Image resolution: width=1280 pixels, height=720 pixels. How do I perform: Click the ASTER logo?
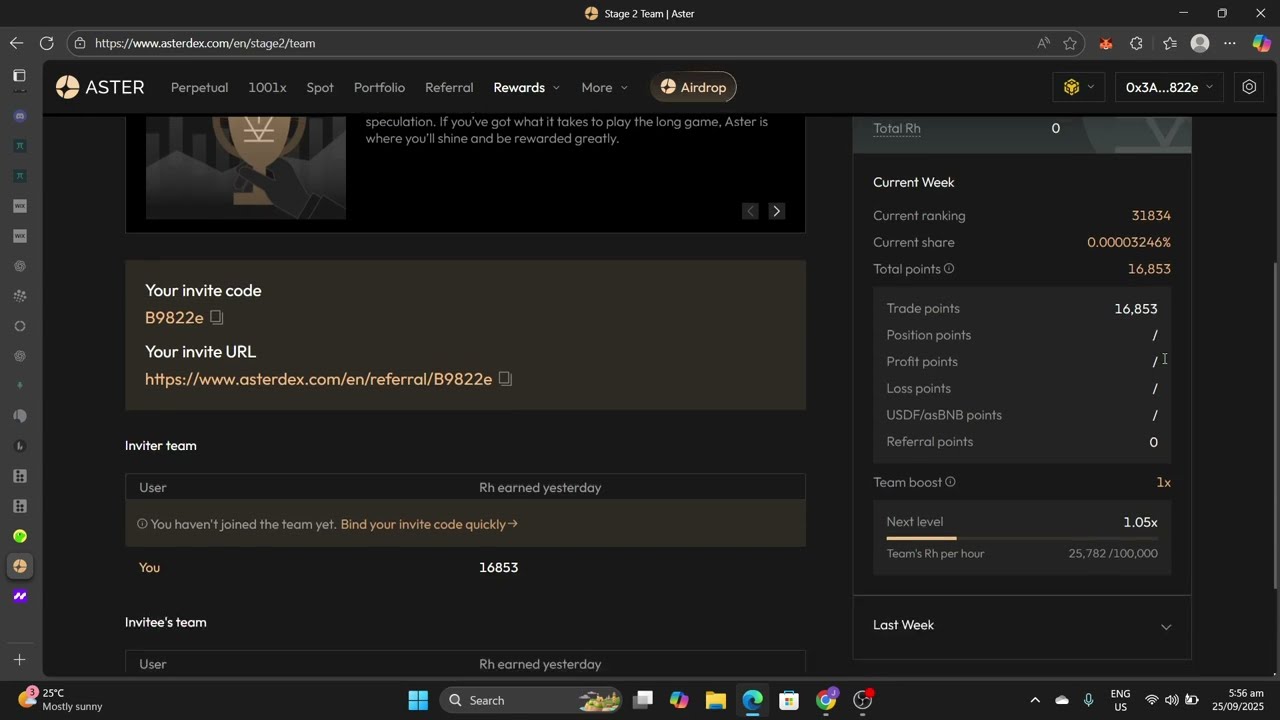[100, 87]
